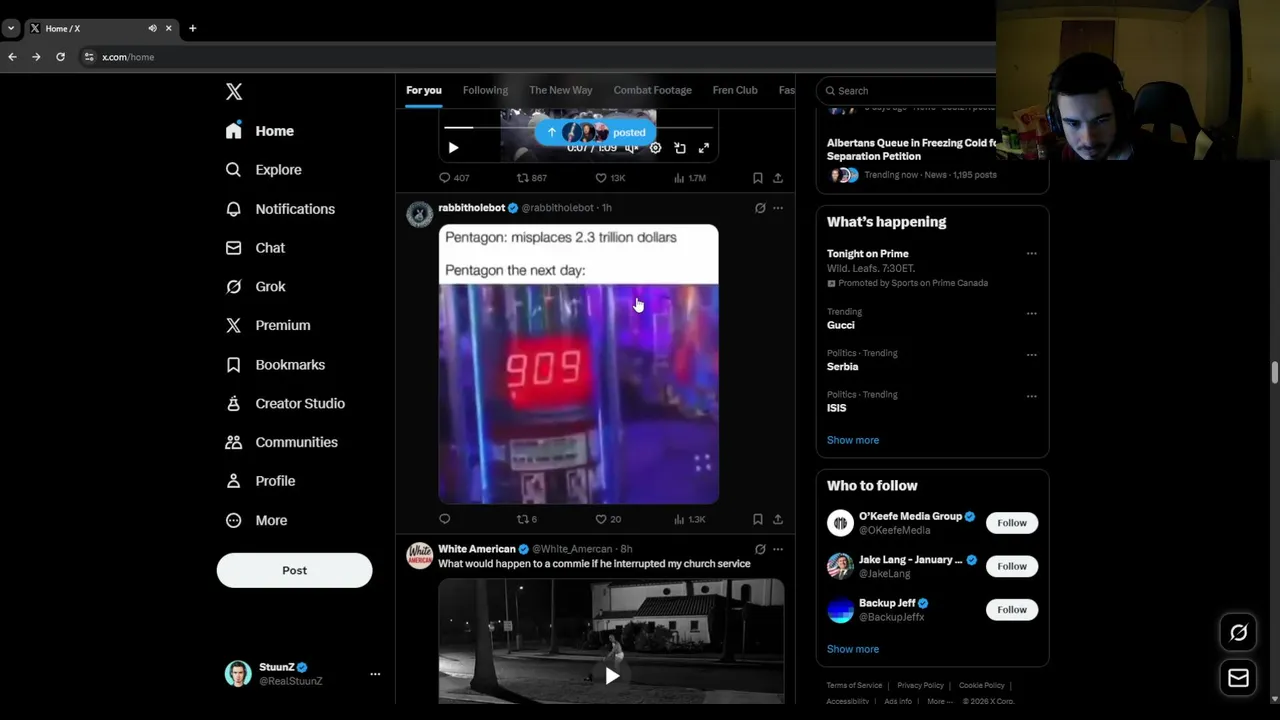Open the Home sidebar item
The image size is (1280, 720).
260,131
